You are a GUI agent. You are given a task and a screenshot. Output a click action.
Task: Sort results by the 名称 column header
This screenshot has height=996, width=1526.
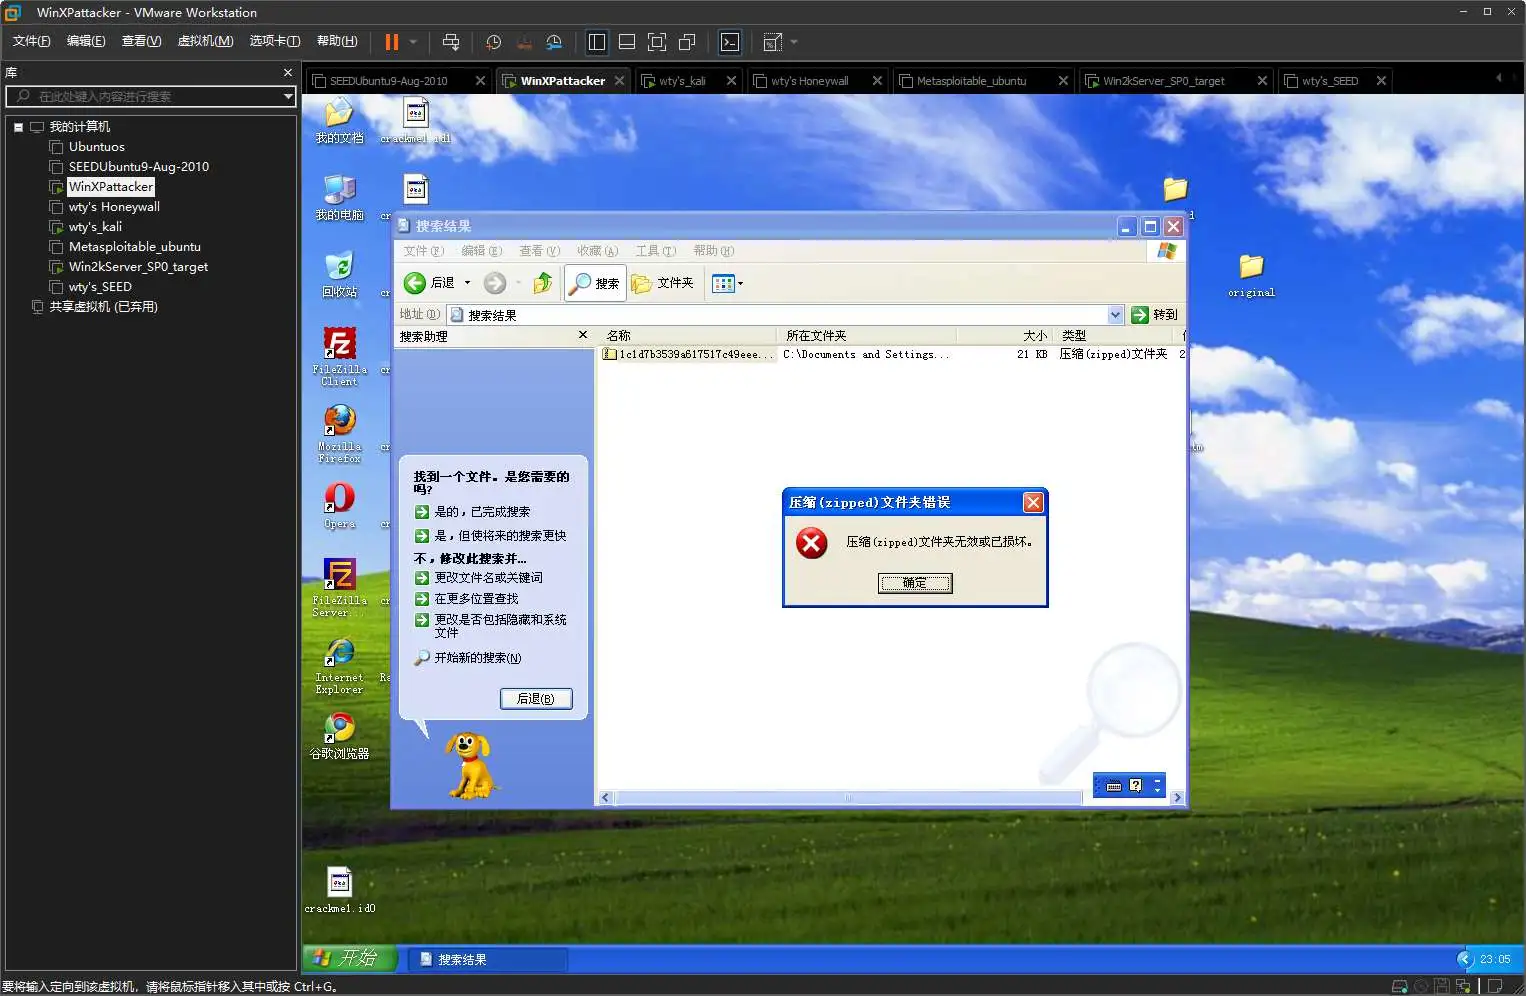pos(689,336)
